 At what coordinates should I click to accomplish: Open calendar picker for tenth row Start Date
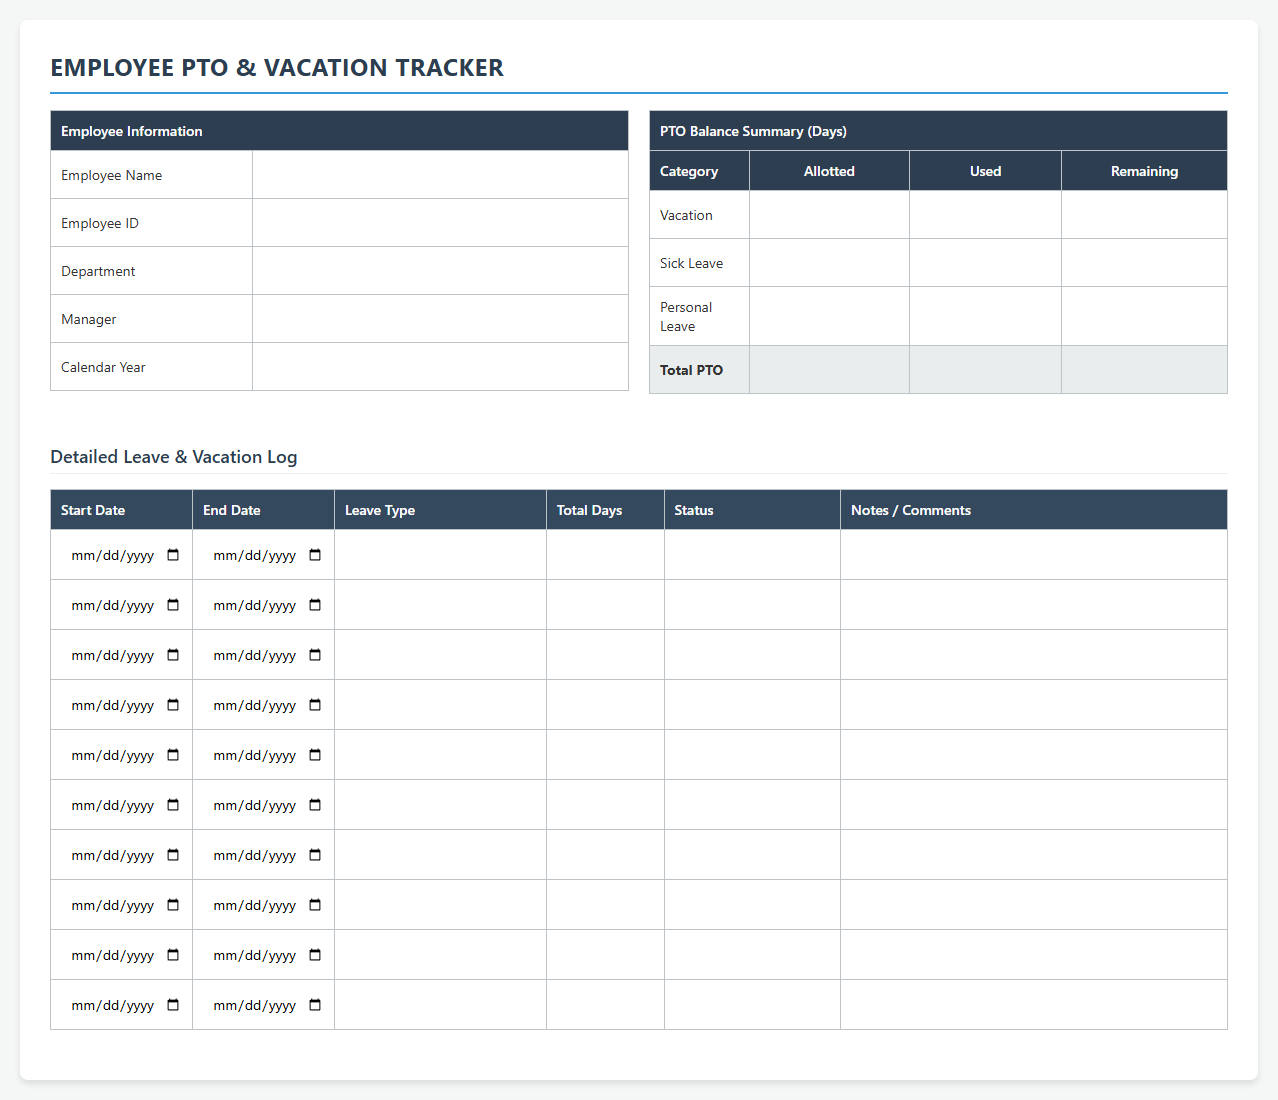(173, 1005)
